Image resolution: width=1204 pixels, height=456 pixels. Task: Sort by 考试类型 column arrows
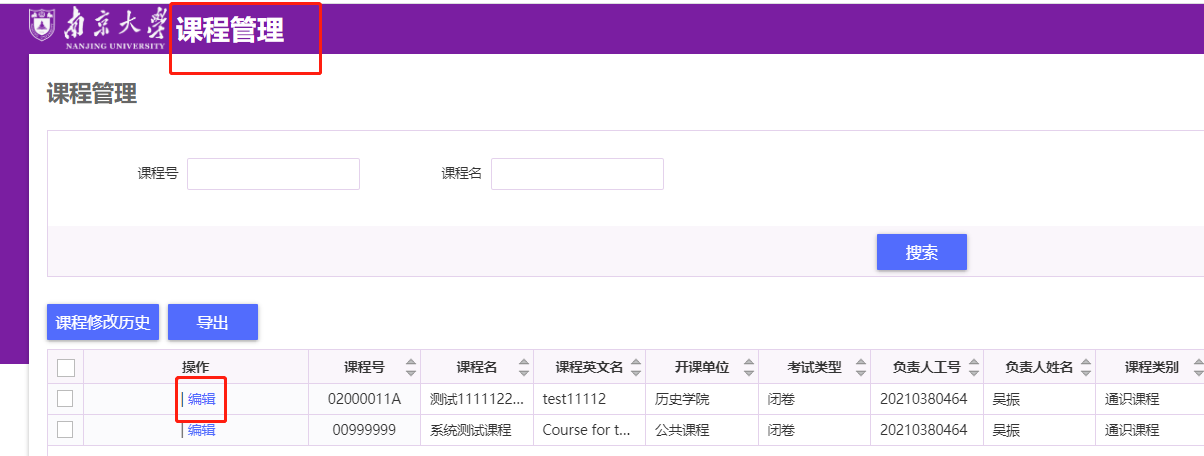861,367
